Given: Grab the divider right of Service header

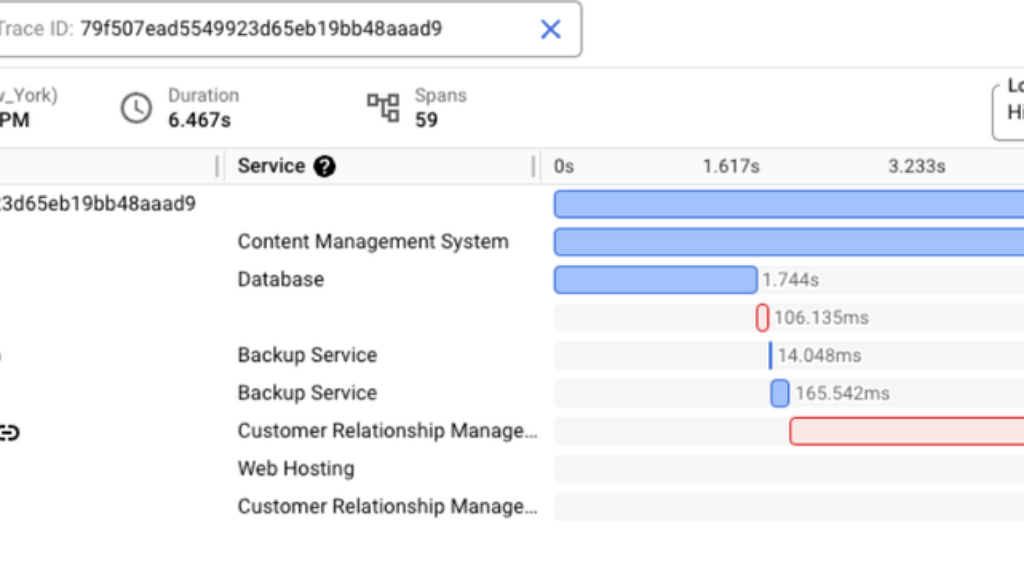Looking at the screenshot, I should pyautogui.click(x=534, y=167).
